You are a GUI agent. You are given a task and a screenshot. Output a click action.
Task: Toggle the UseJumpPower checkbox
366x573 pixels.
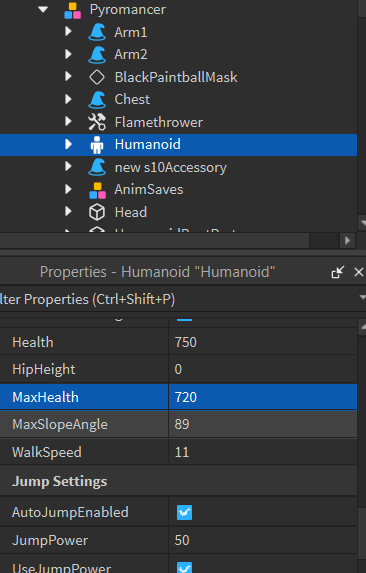click(184, 568)
